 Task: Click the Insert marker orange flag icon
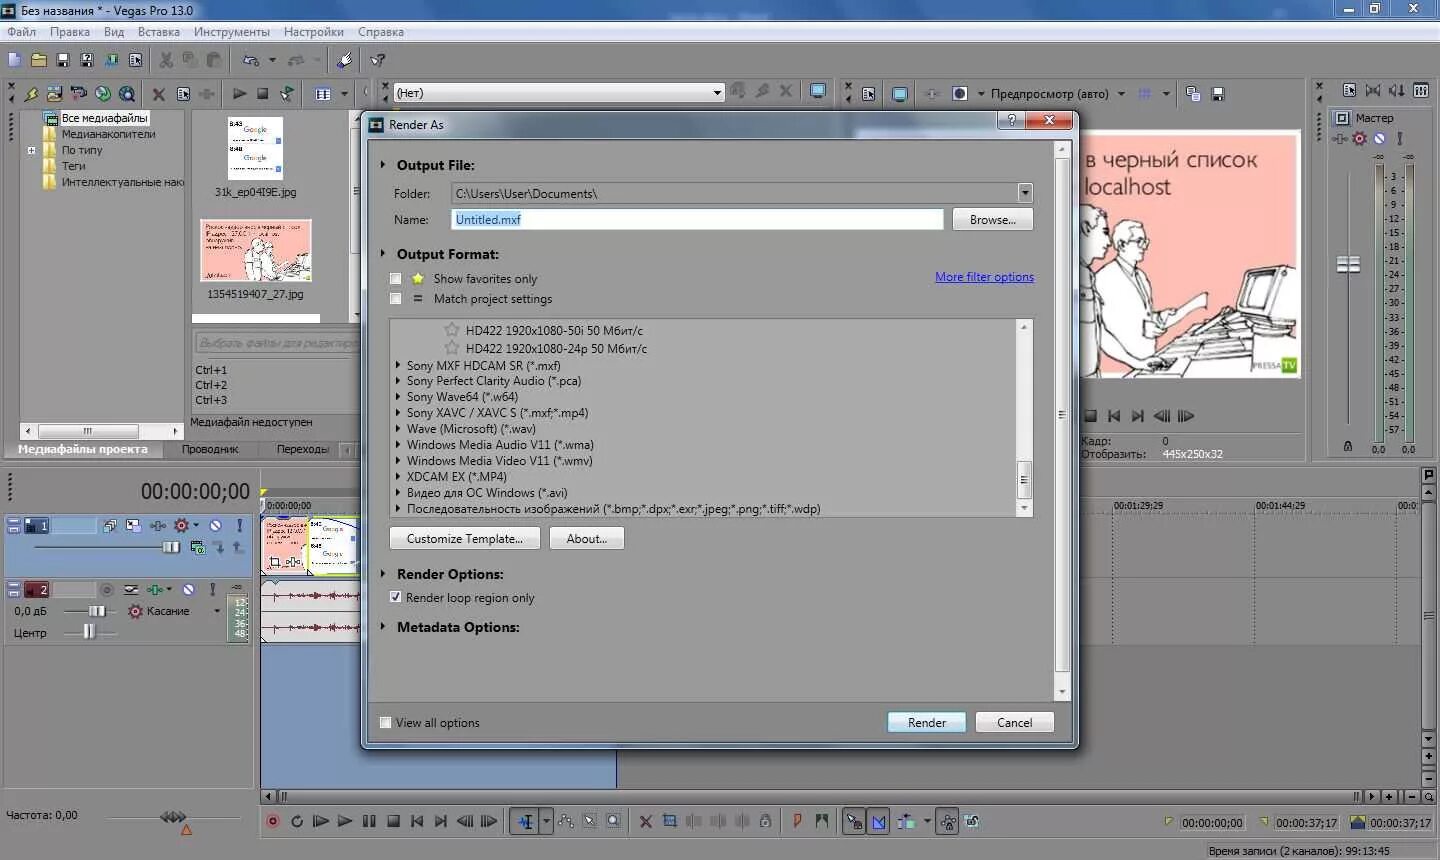[797, 821]
